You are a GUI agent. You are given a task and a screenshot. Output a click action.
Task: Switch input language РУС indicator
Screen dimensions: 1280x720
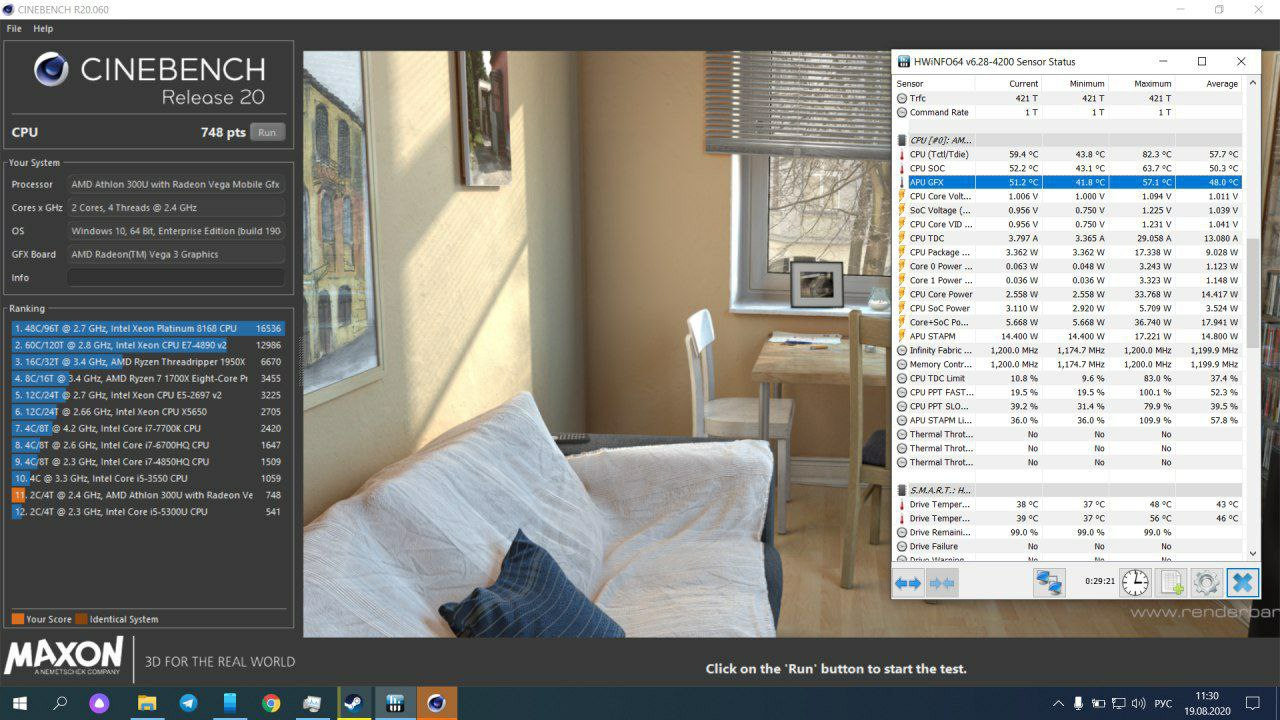[1163, 703]
